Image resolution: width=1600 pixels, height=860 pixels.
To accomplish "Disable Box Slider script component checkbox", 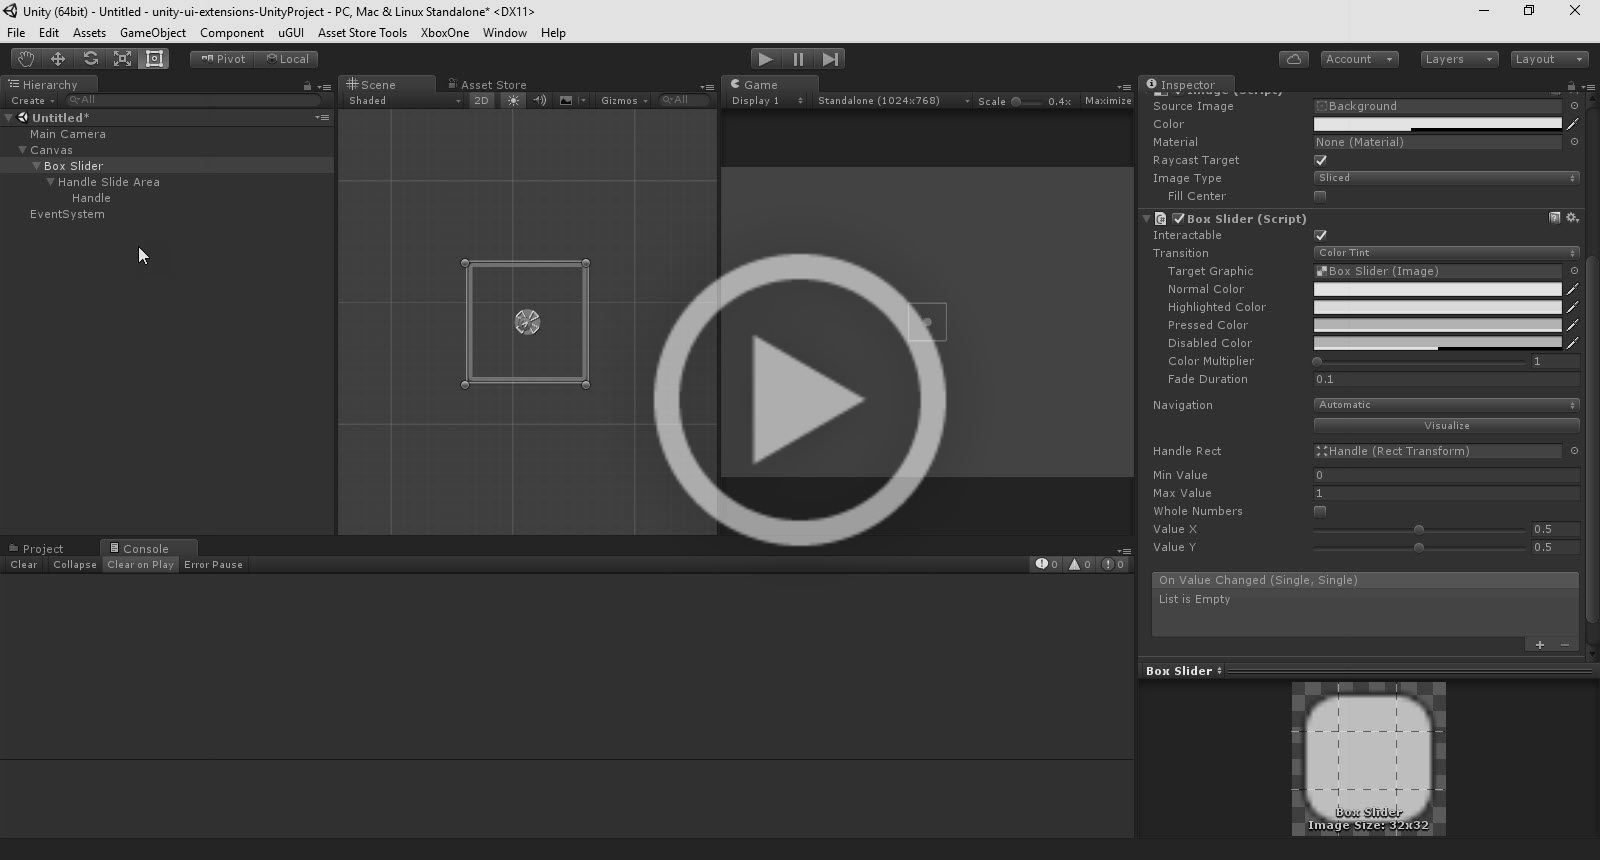I will [x=1178, y=218].
